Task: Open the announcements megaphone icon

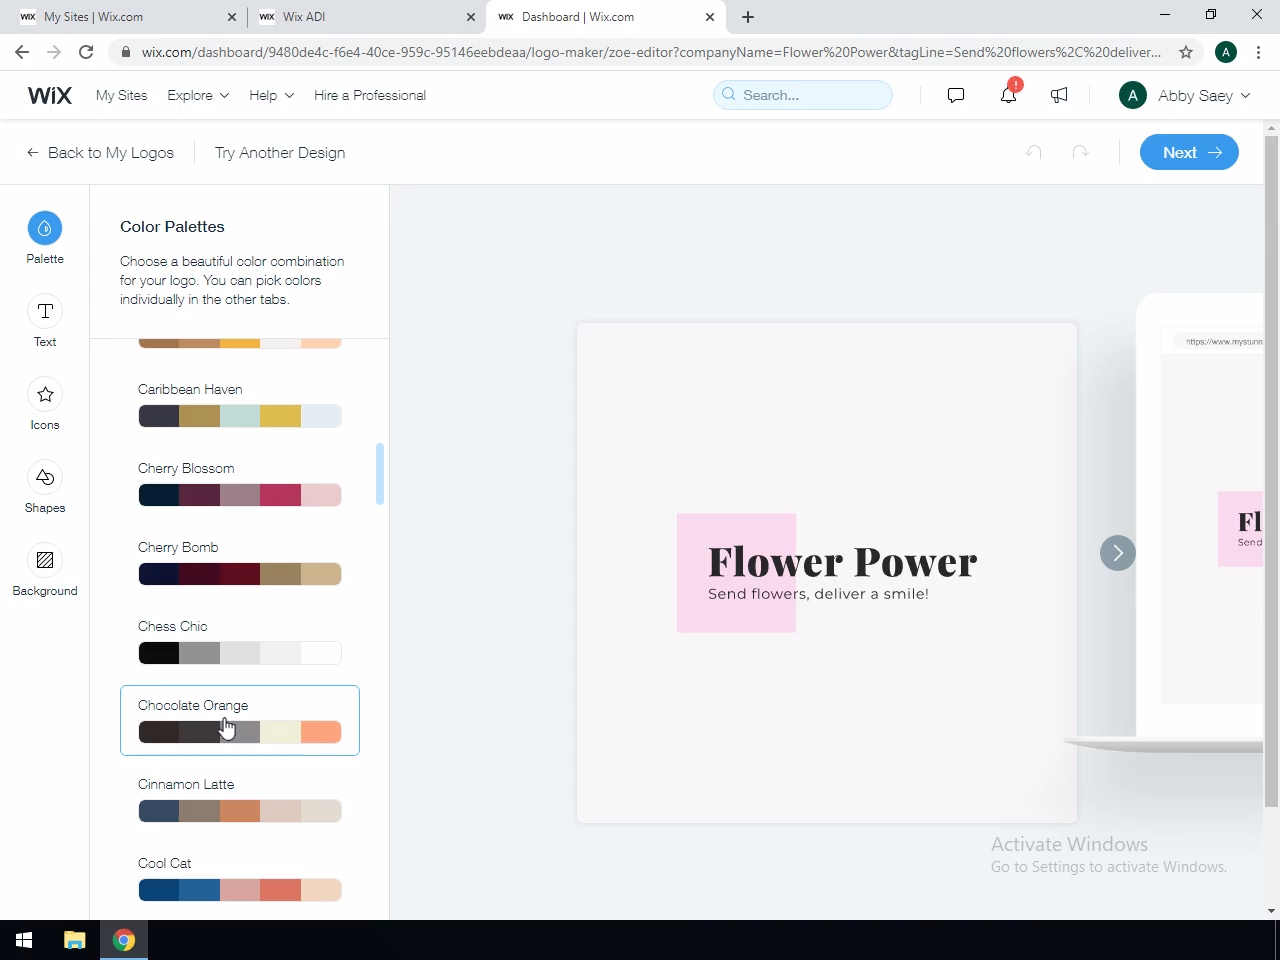Action: click(1059, 95)
